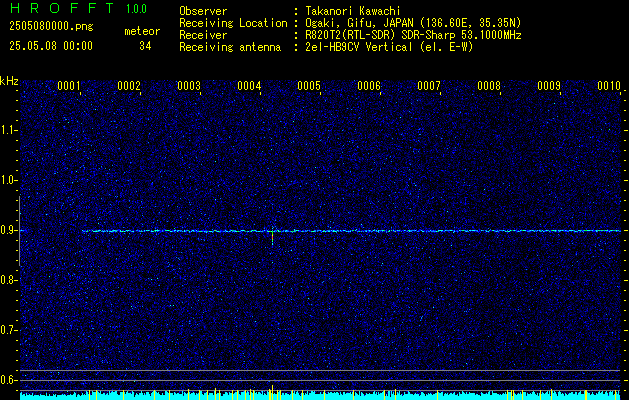Click the meteor count value 34
The image size is (629, 400).
click(145, 46)
